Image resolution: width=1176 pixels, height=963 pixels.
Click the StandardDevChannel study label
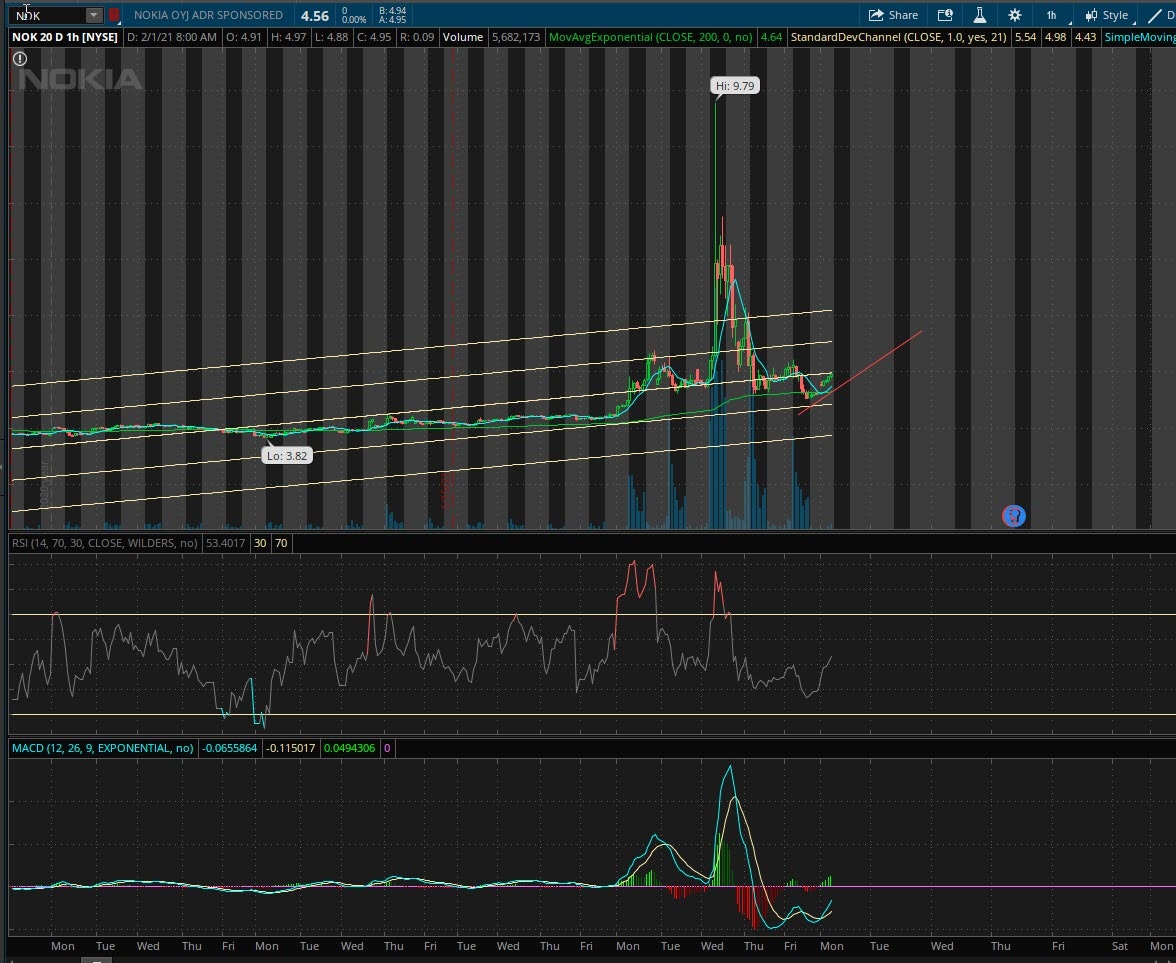tap(898, 37)
